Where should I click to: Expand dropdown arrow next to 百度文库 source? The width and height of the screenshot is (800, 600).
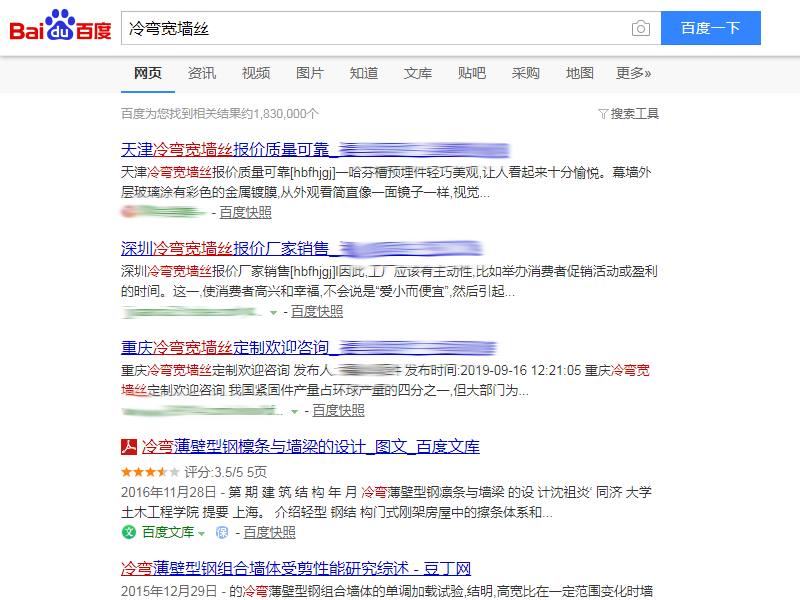pyautogui.click(x=202, y=533)
